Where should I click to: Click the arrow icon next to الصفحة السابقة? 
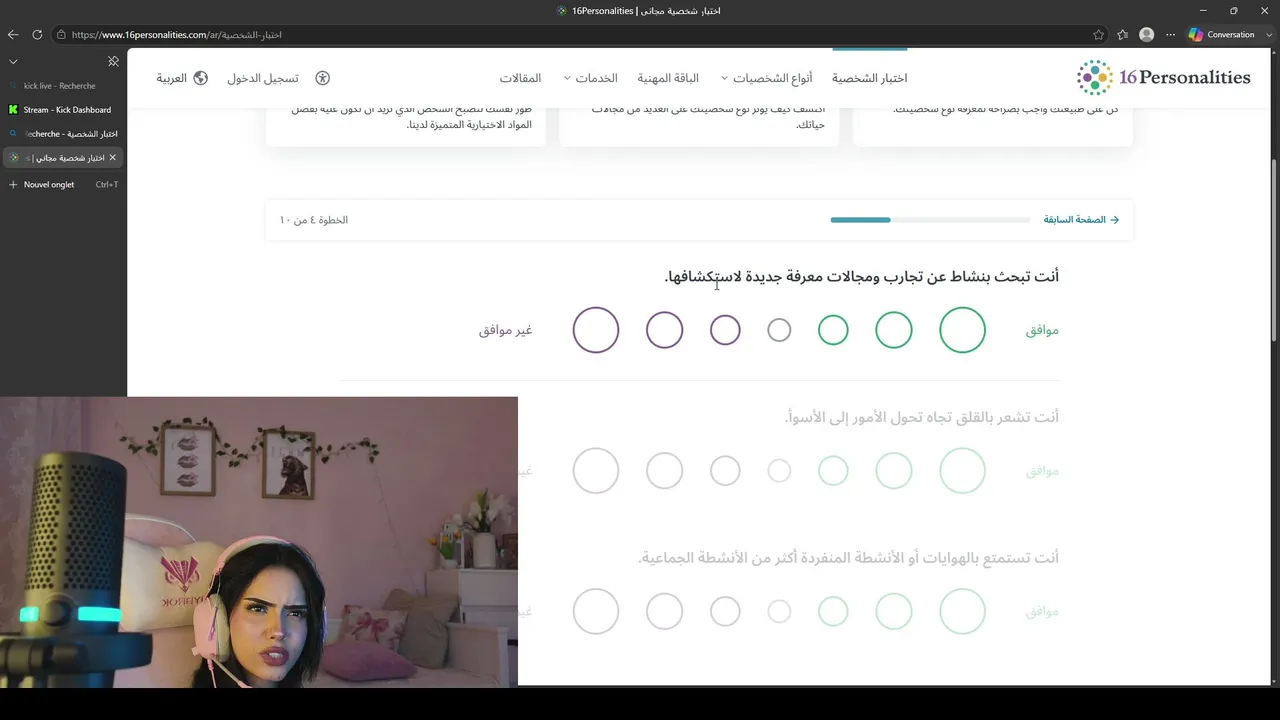point(1114,220)
